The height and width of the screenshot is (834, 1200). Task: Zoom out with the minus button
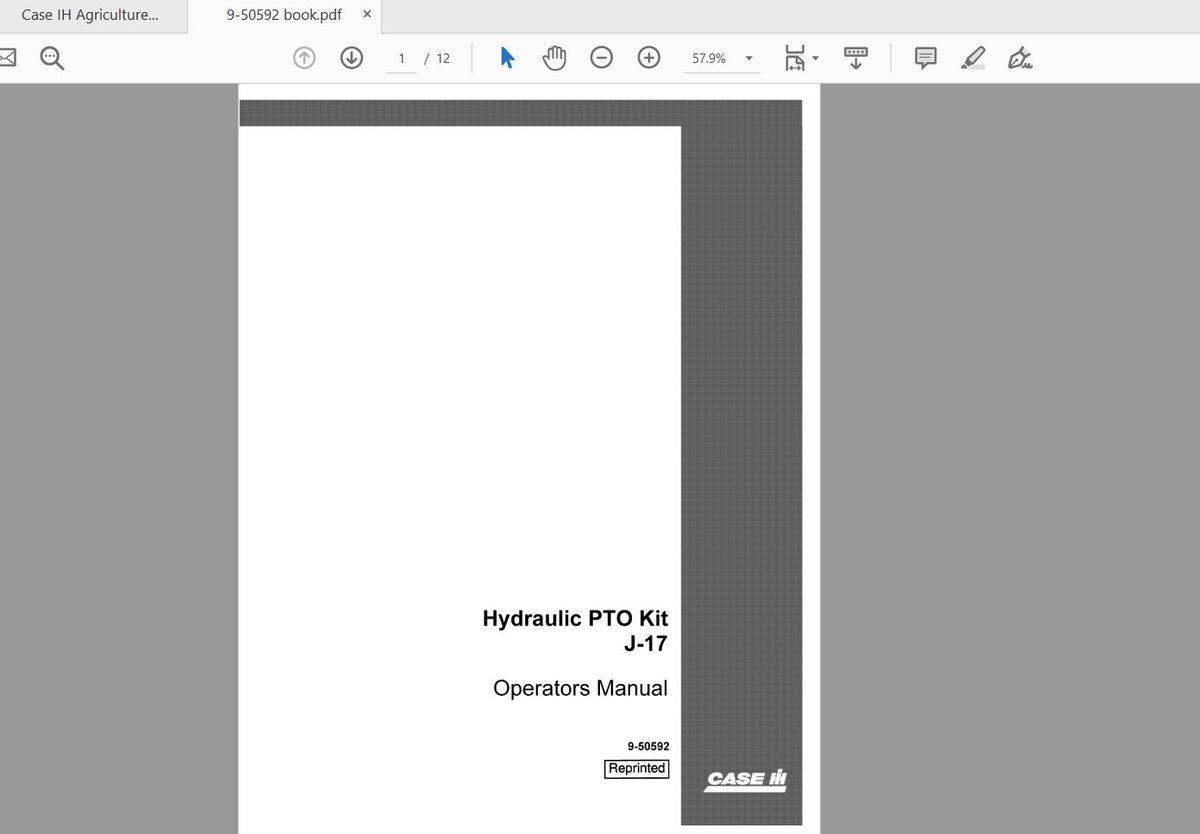(601, 58)
